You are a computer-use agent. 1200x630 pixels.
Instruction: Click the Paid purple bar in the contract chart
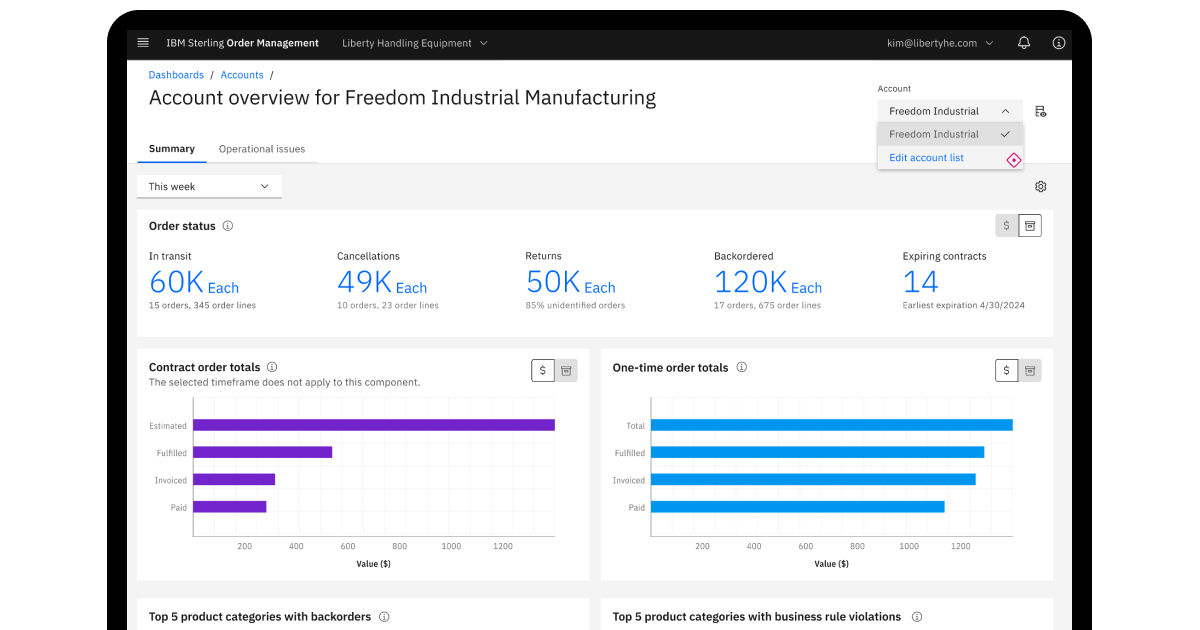(230, 507)
